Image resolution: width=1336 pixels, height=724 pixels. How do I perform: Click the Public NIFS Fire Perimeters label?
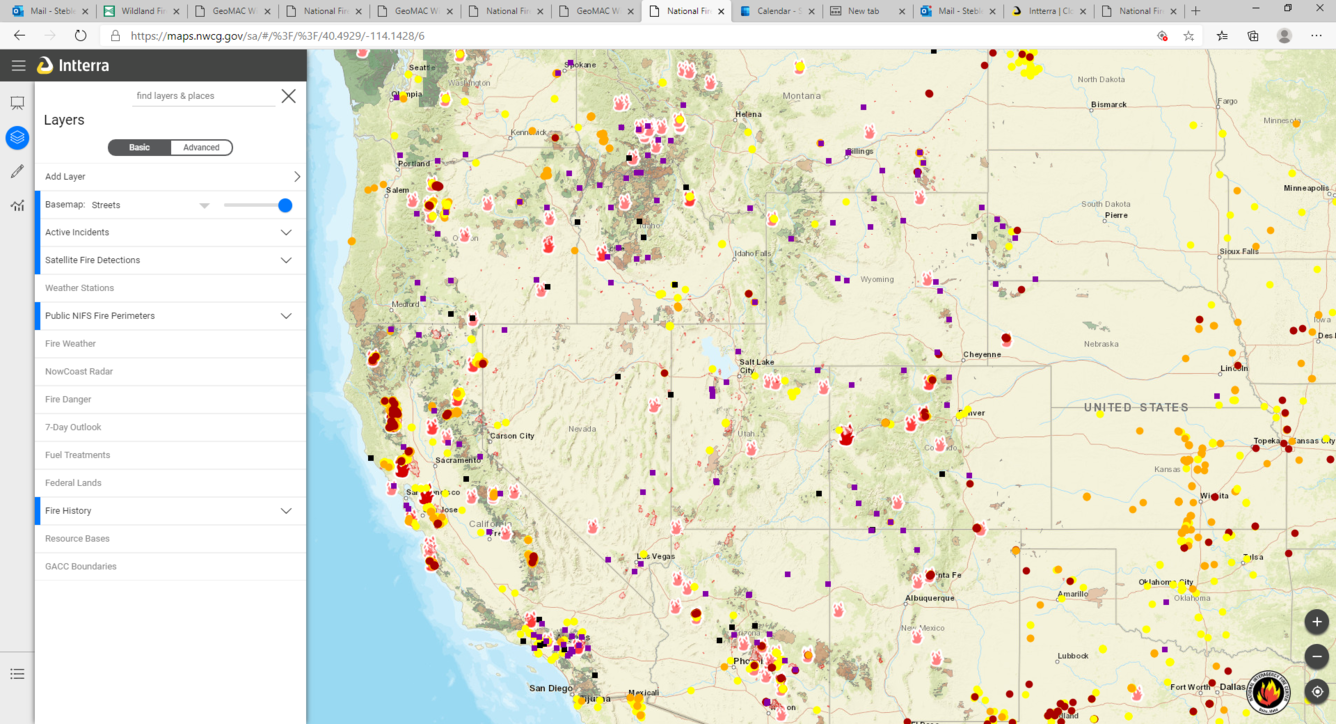(100, 316)
